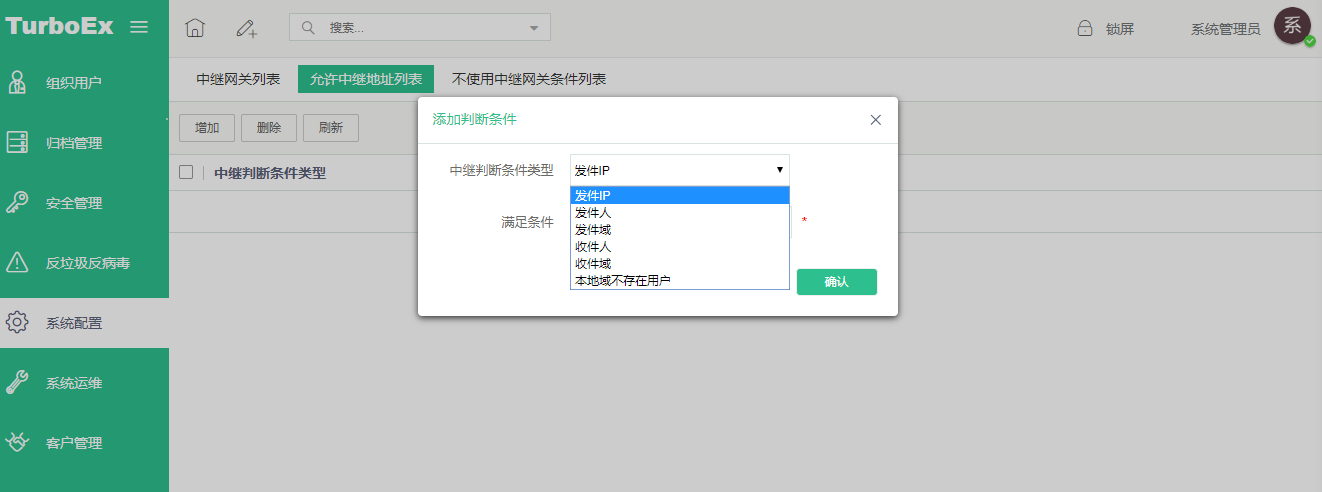Image resolution: width=1322 pixels, height=492 pixels.
Task: Switch to 不使用中继网关条件列表 tab
Action: (529, 79)
